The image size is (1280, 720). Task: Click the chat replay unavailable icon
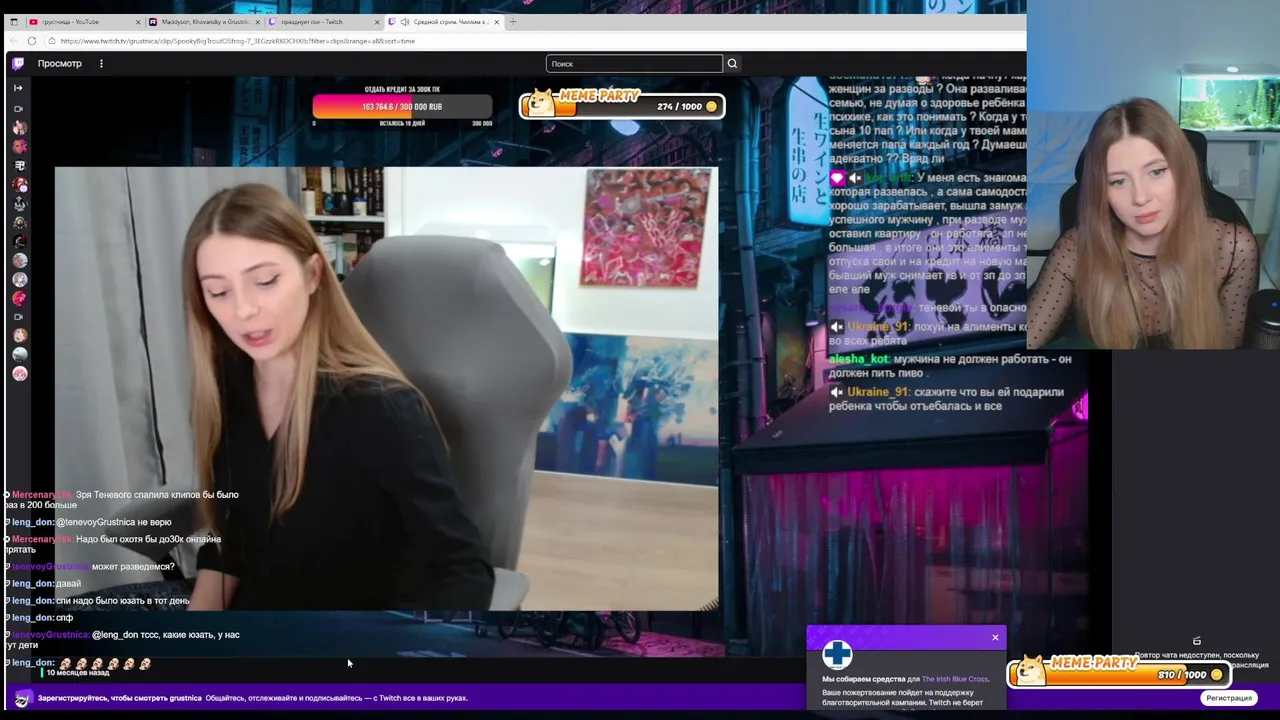point(1196,641)
